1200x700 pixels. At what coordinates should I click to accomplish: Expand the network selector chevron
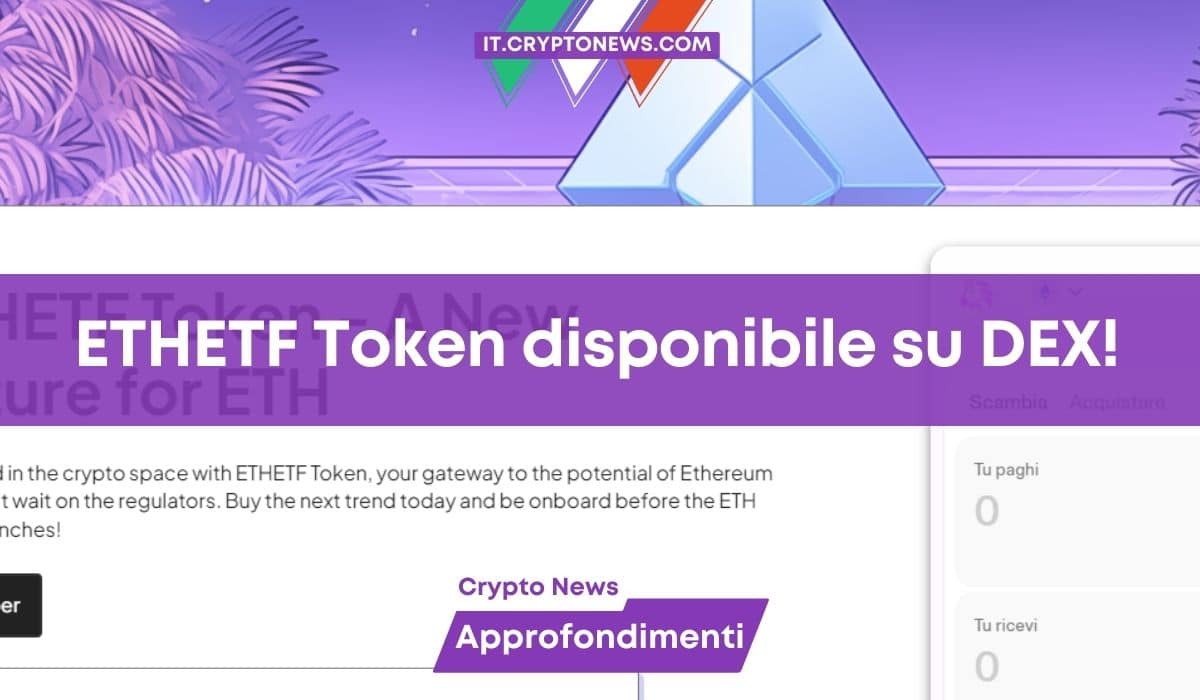(1075, 292)
